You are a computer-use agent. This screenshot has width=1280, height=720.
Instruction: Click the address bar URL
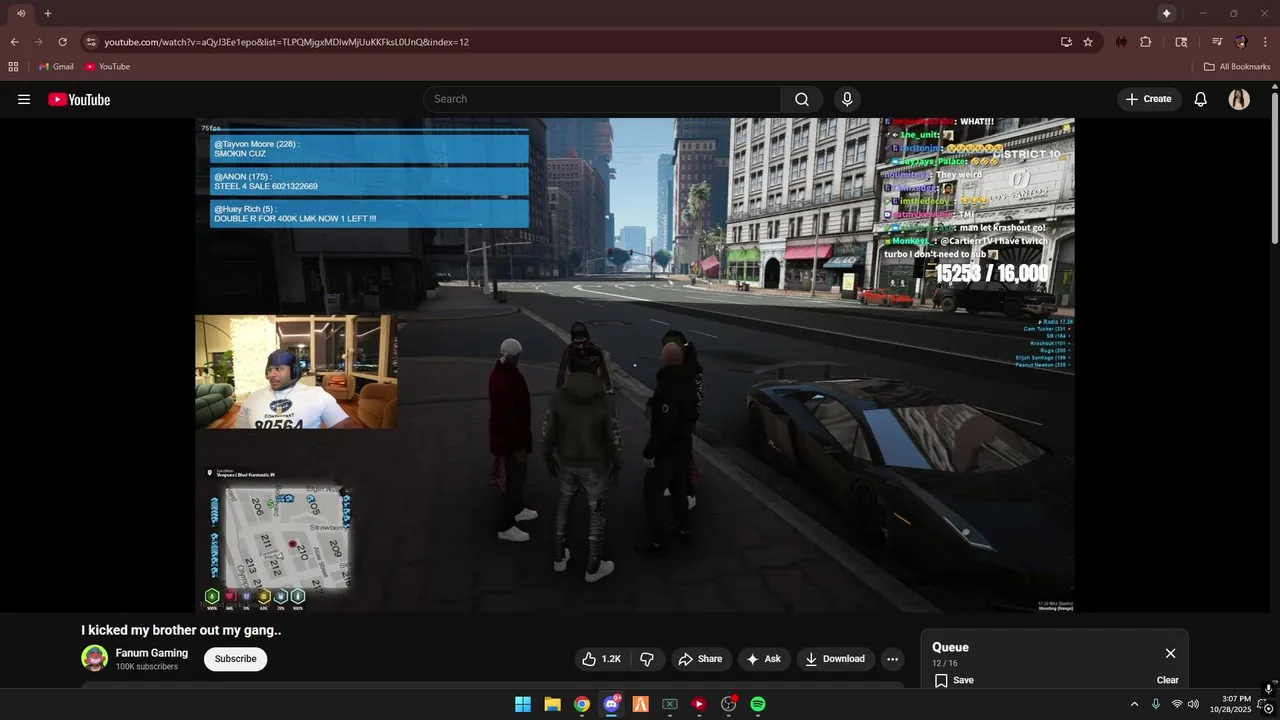[287, 42]
